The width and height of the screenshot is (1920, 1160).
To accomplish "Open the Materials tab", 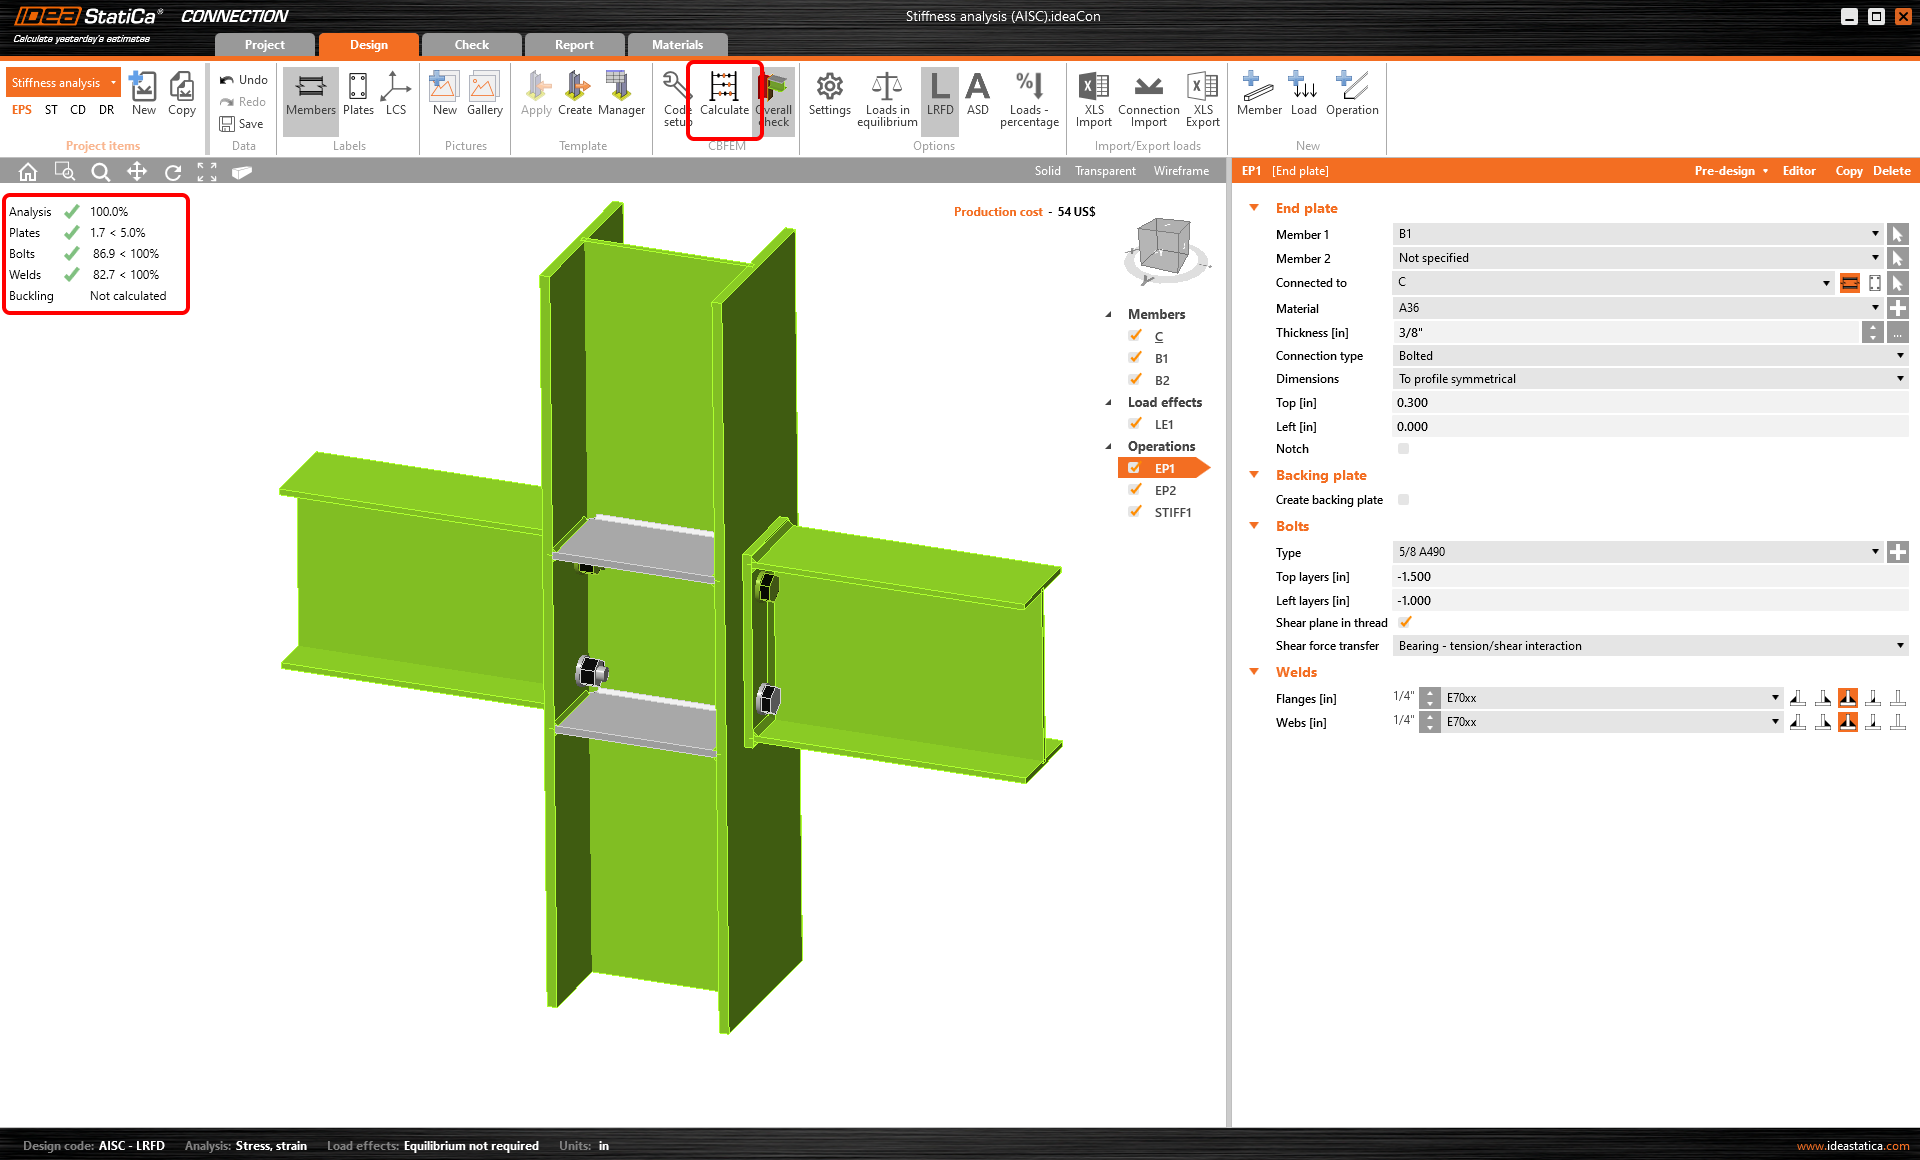I will 677,44.
